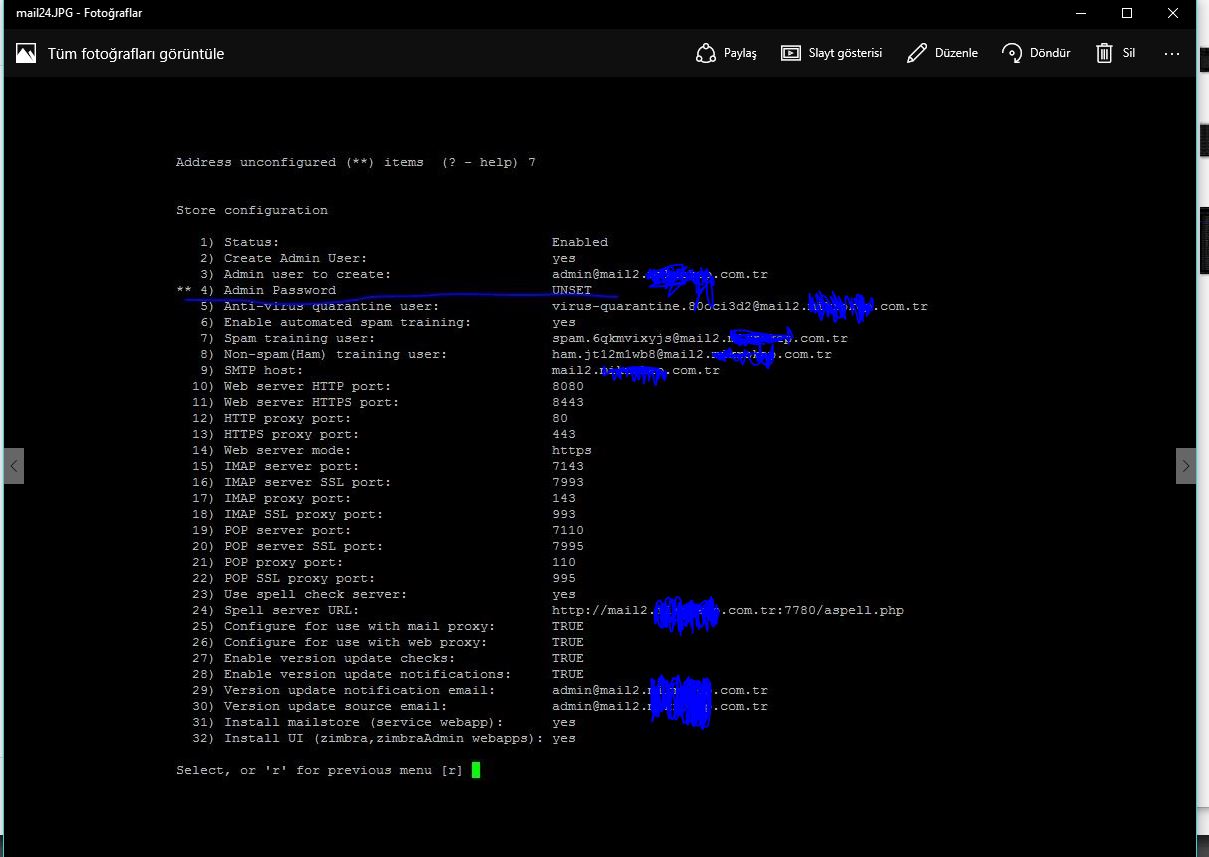
Task: Go to the next photo arrow
Action: [x=1186, y=465]
